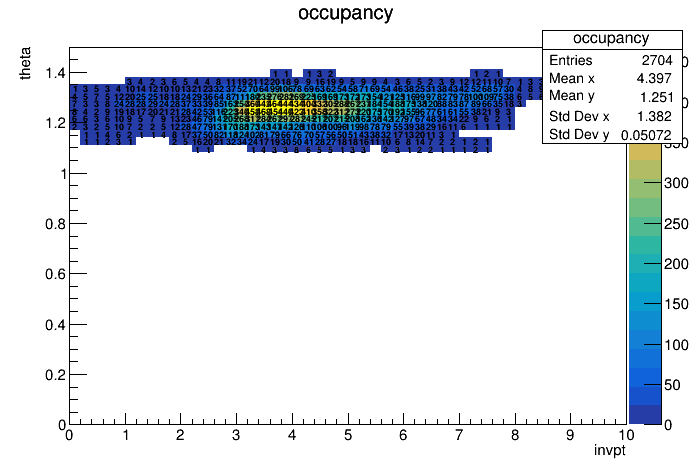Select the color scale label "300"
696x472 pixels.
[676, 183]
